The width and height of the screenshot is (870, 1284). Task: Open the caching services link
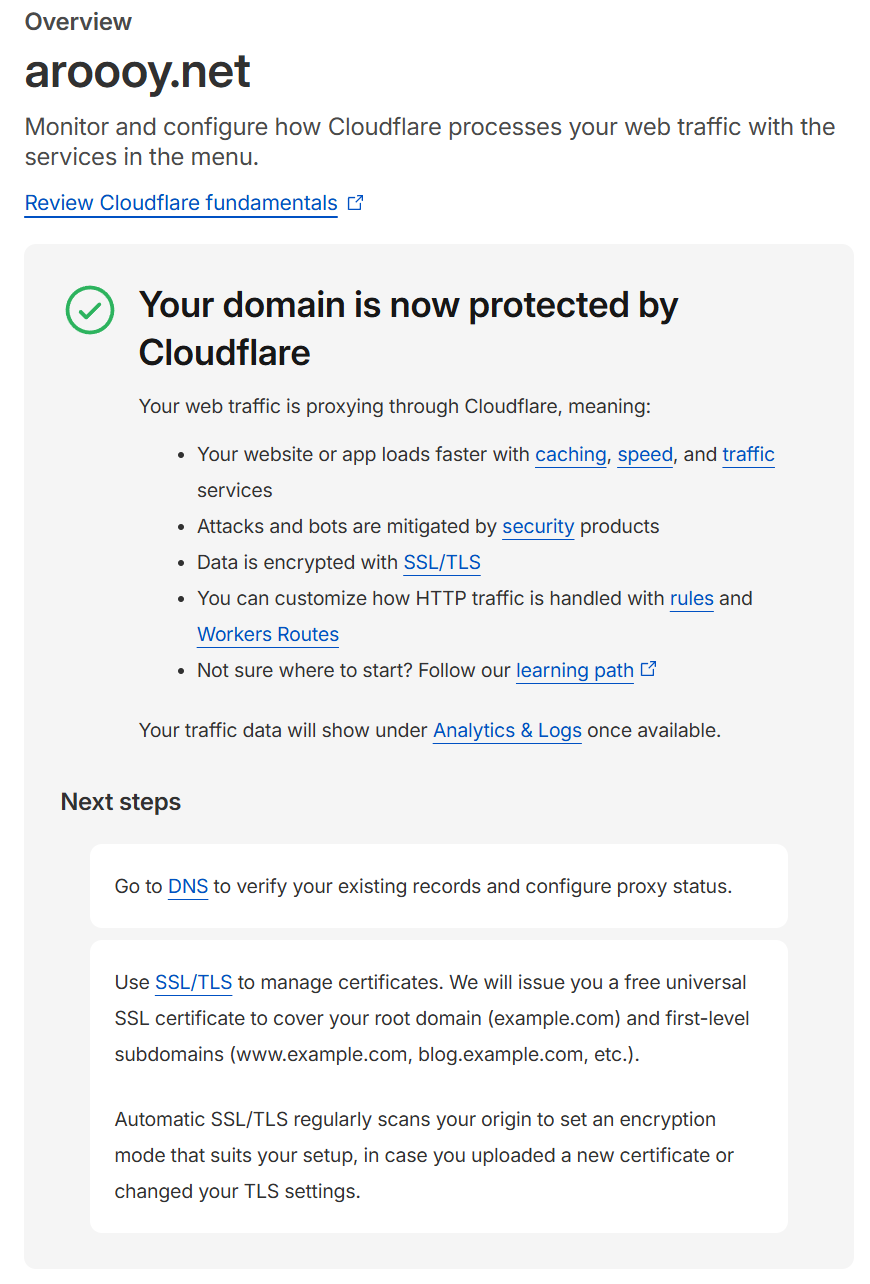click(x=570, y=454)
